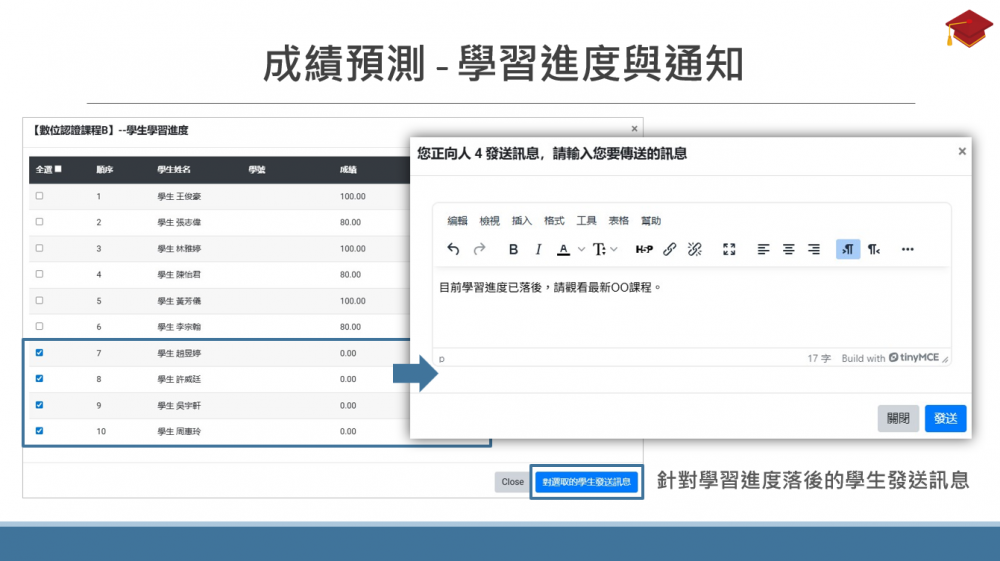
Task: Click inside the message text area
Action: pyautogui.click(x=690, y=315)
